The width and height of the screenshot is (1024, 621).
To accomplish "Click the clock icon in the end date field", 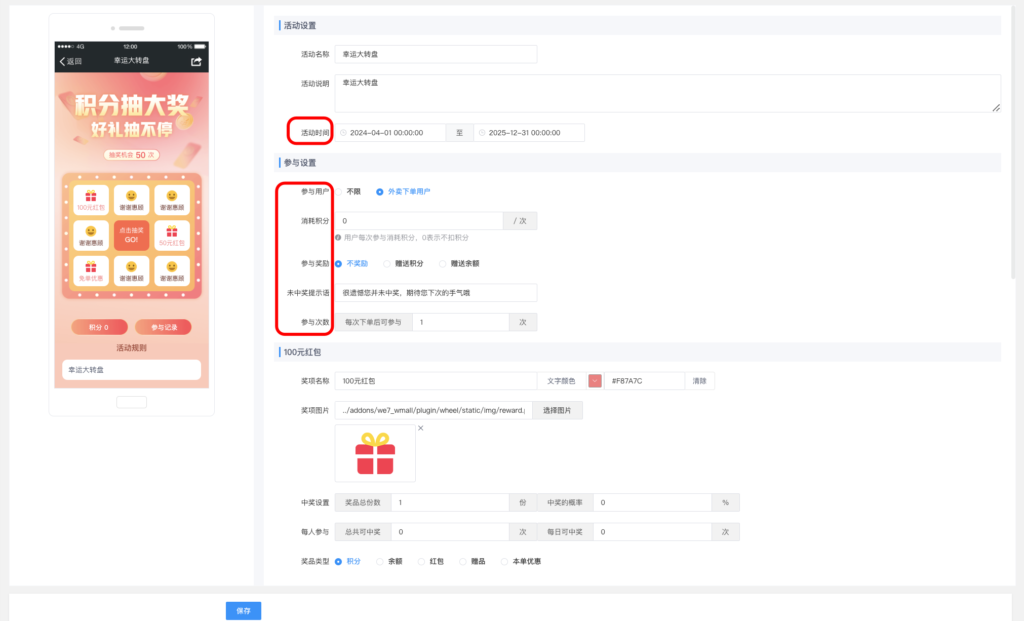I will click(x=481, y=131).
